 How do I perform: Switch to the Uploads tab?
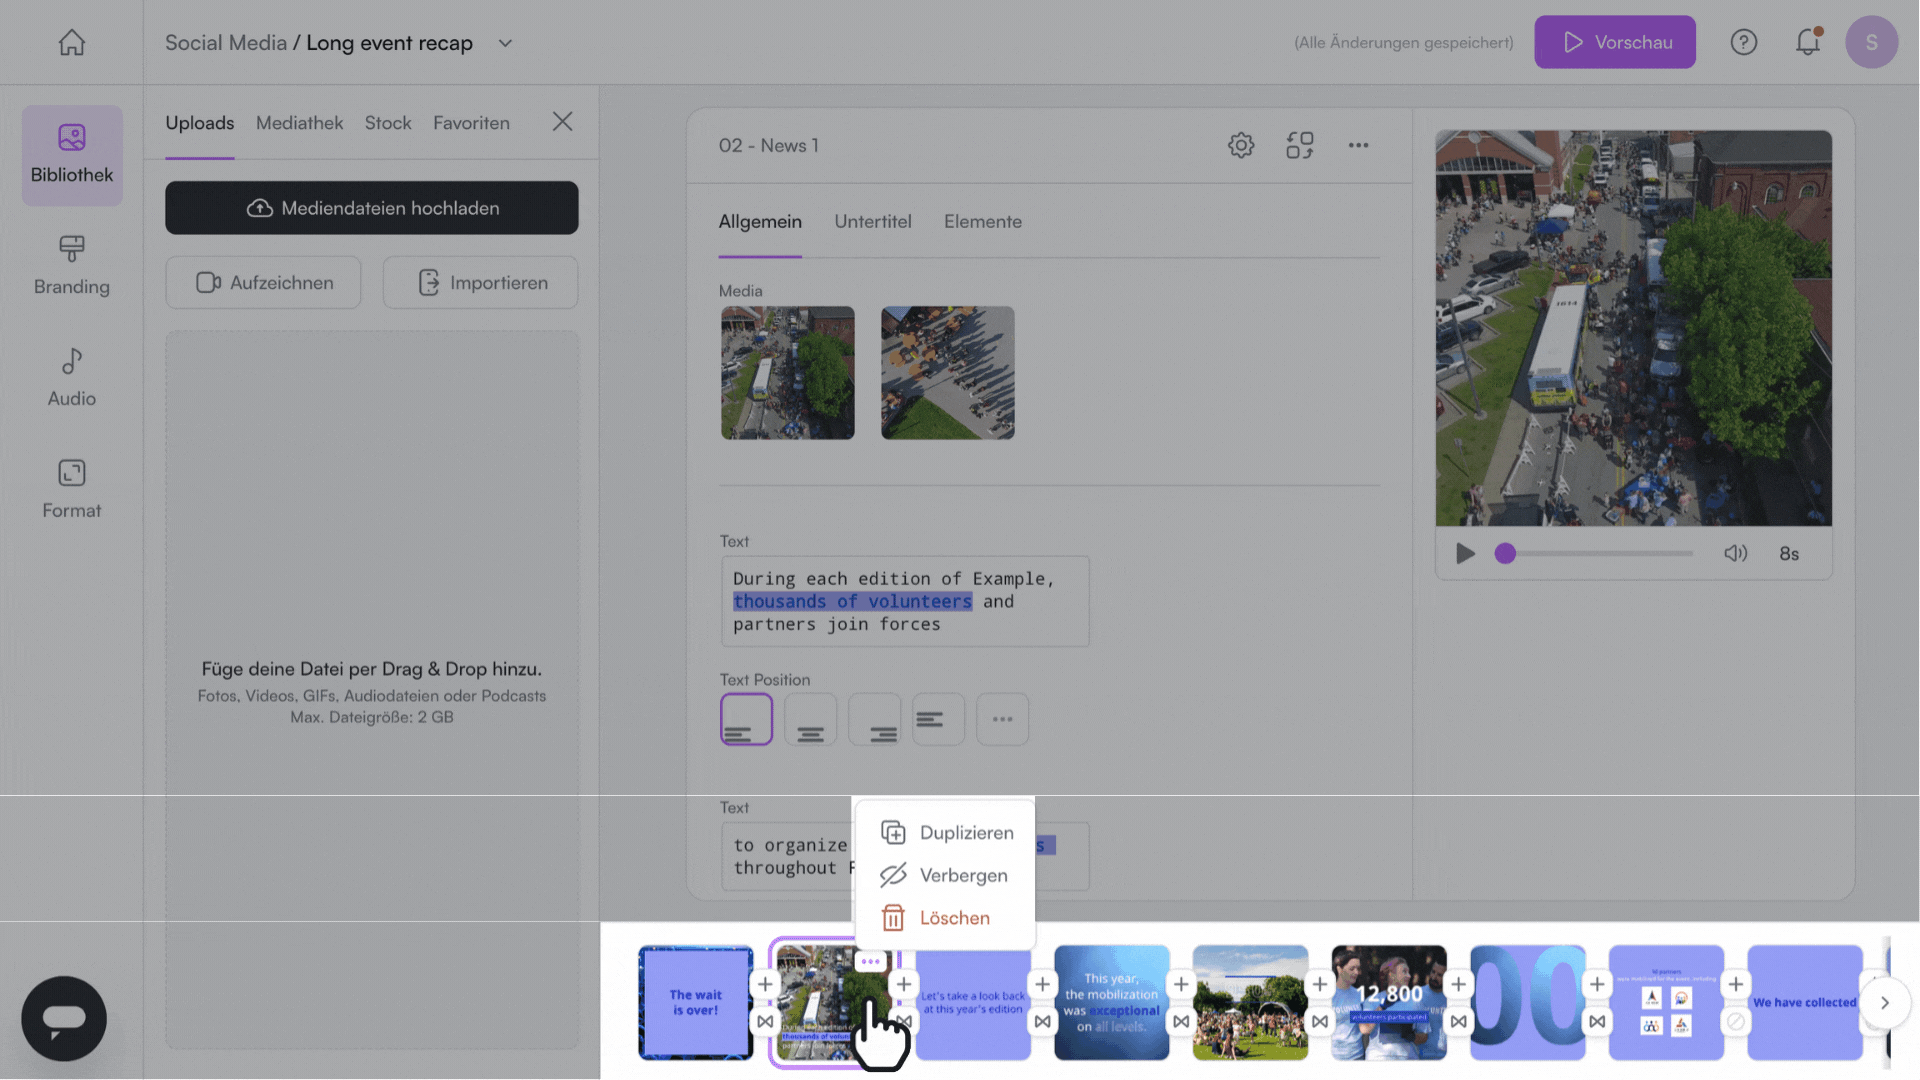(x=199, y=123)
